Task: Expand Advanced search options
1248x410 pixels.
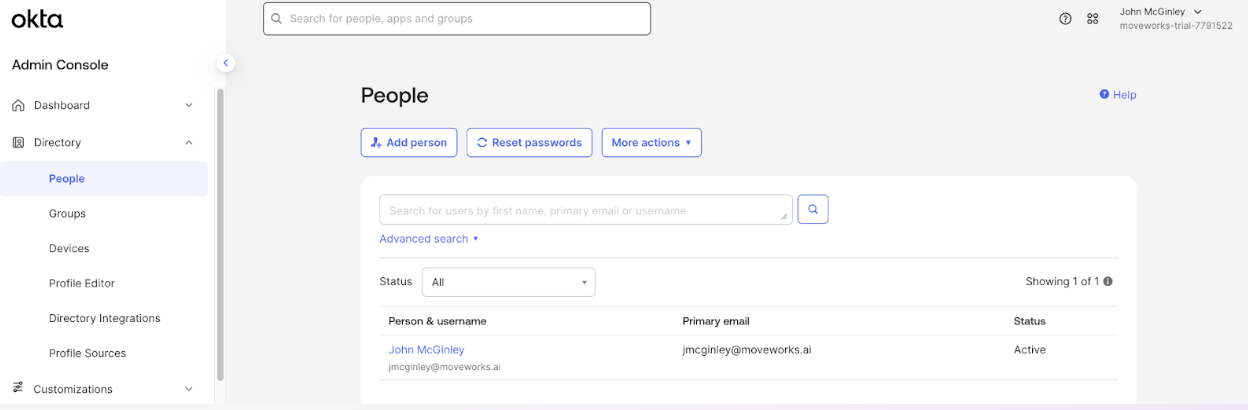Action: point(429,239)
